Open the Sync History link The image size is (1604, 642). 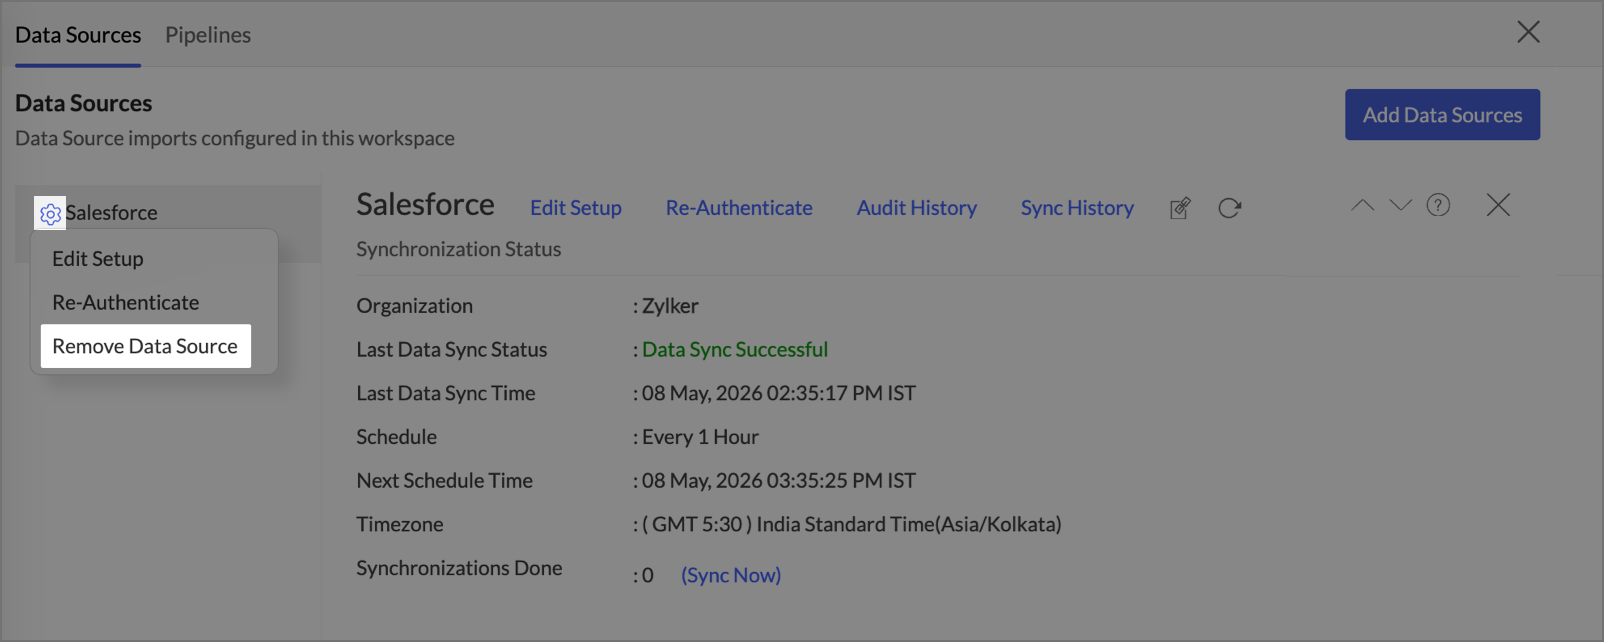(1077, 208)
